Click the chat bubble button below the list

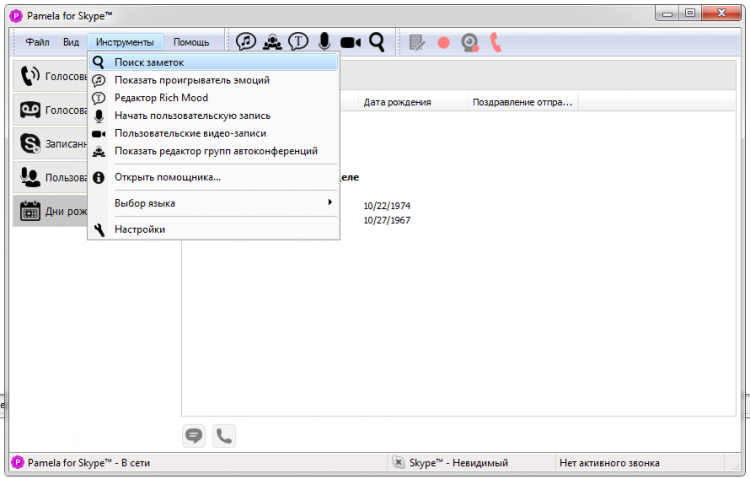click(x=194, y=436)
